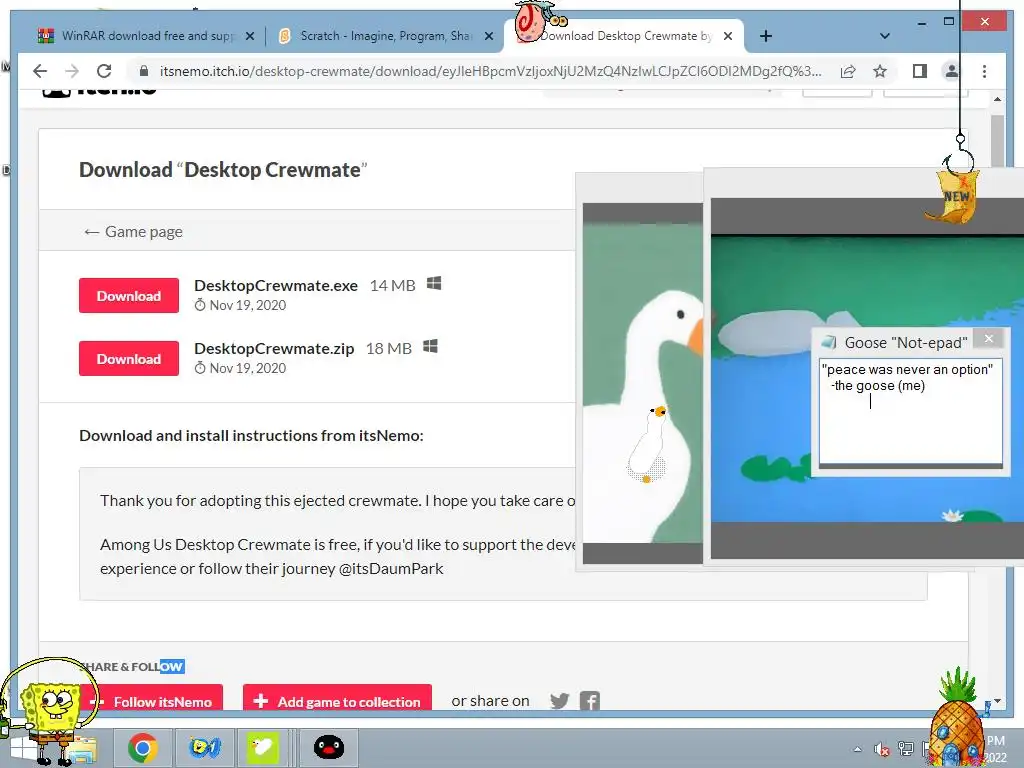Click the small goose walking on screen
The height and width of the screenshot is (768, 1024).
pyautogui.click(x=648, y=445)
